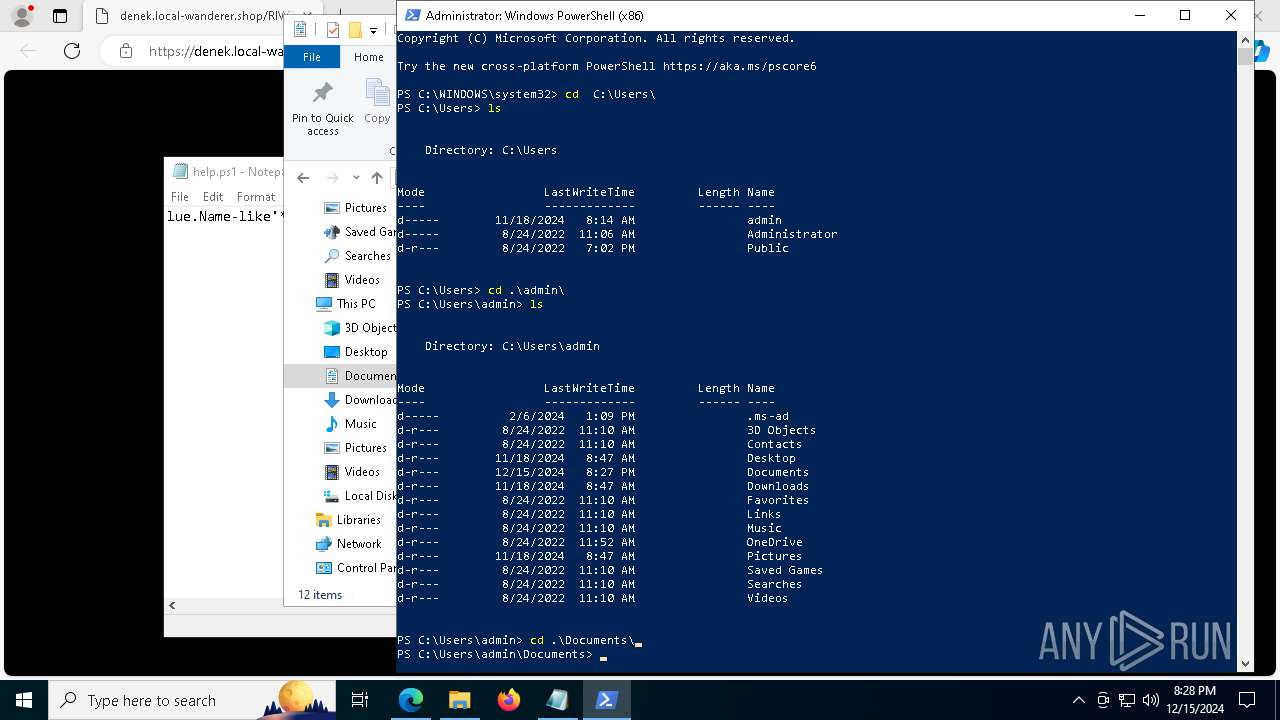Go back in Edge browser
The image size is (1280, 720).
tap(28, 51)
